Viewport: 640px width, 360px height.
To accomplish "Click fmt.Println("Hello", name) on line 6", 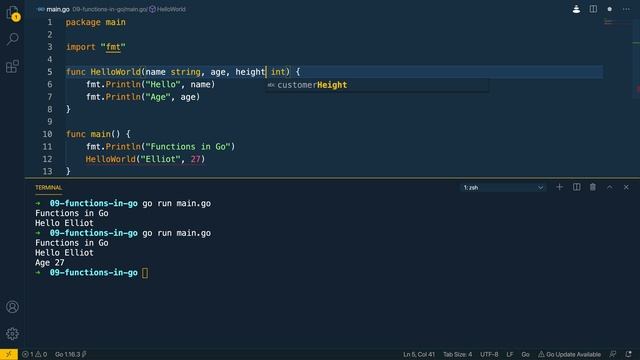I will tap(150, 84).
